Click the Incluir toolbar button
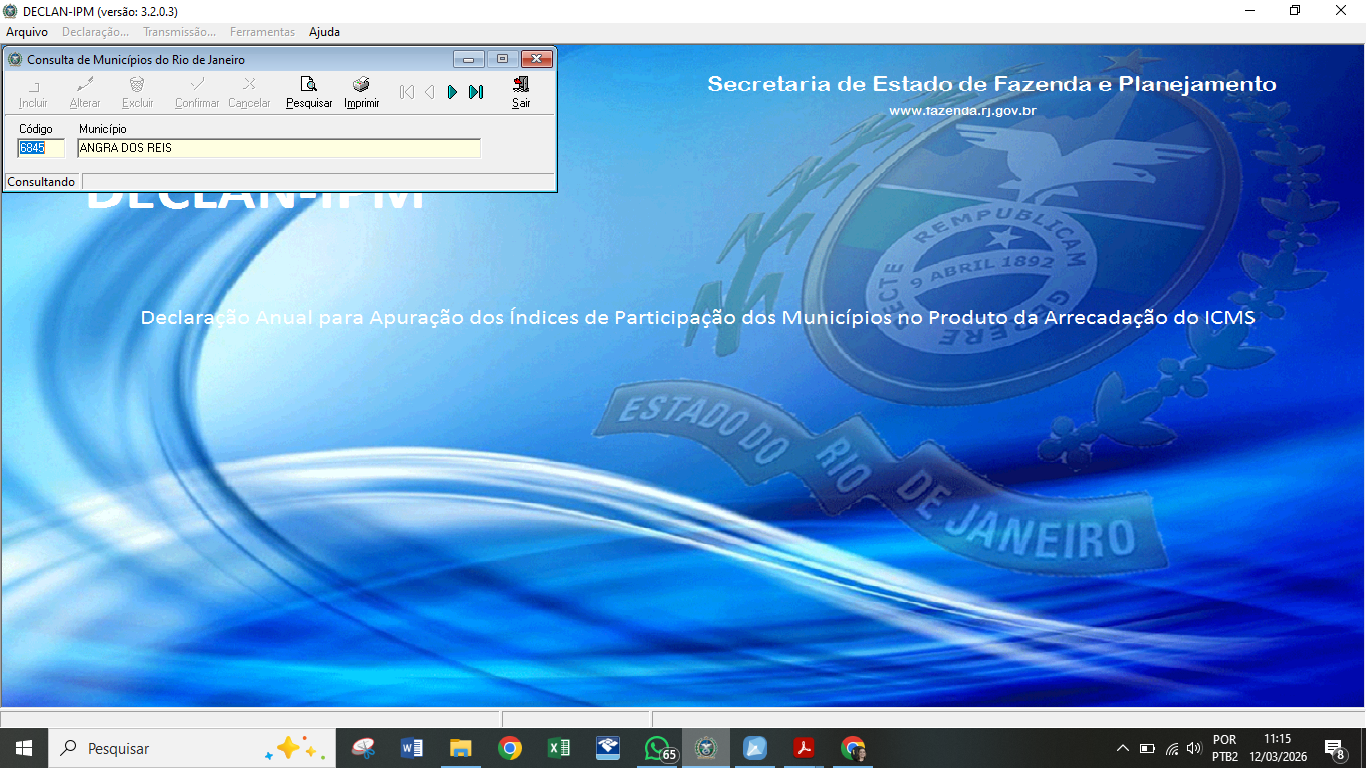 [33, 92]
